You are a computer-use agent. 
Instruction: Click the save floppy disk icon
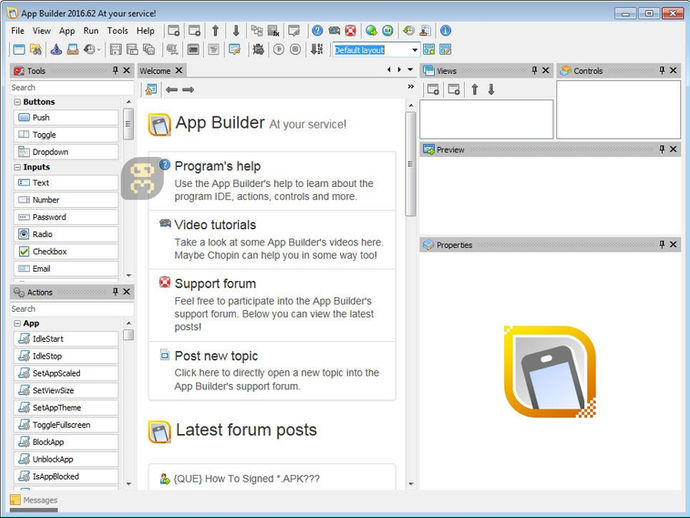[x=116, y=50]
